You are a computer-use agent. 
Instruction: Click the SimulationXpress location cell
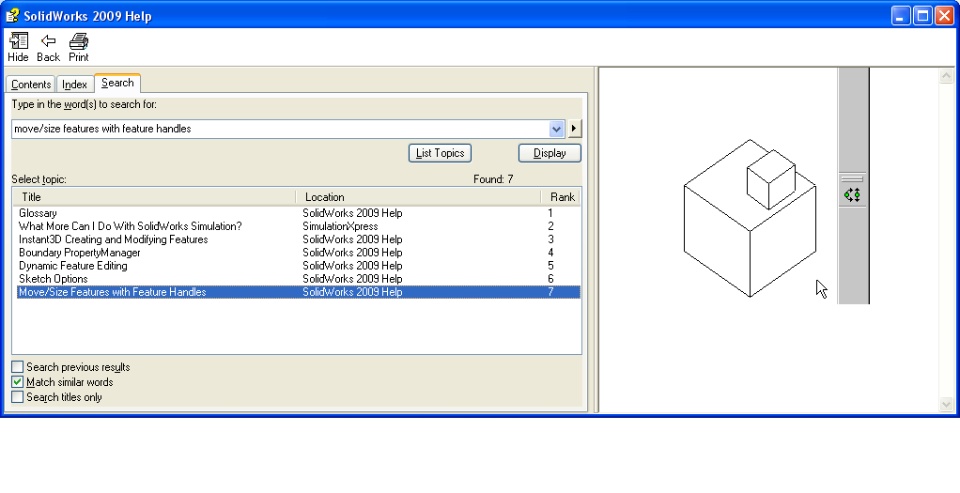(x=340, y=226)
